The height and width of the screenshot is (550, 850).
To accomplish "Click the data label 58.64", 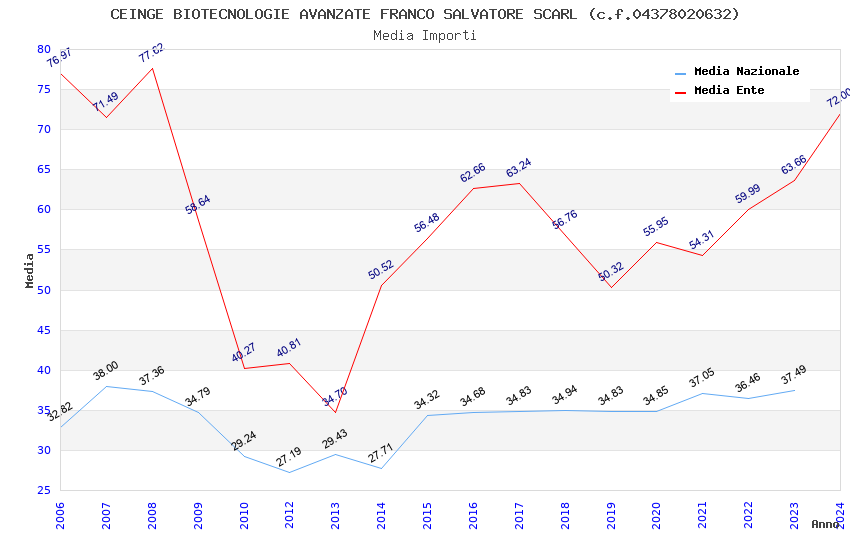I will coord(197,205).
